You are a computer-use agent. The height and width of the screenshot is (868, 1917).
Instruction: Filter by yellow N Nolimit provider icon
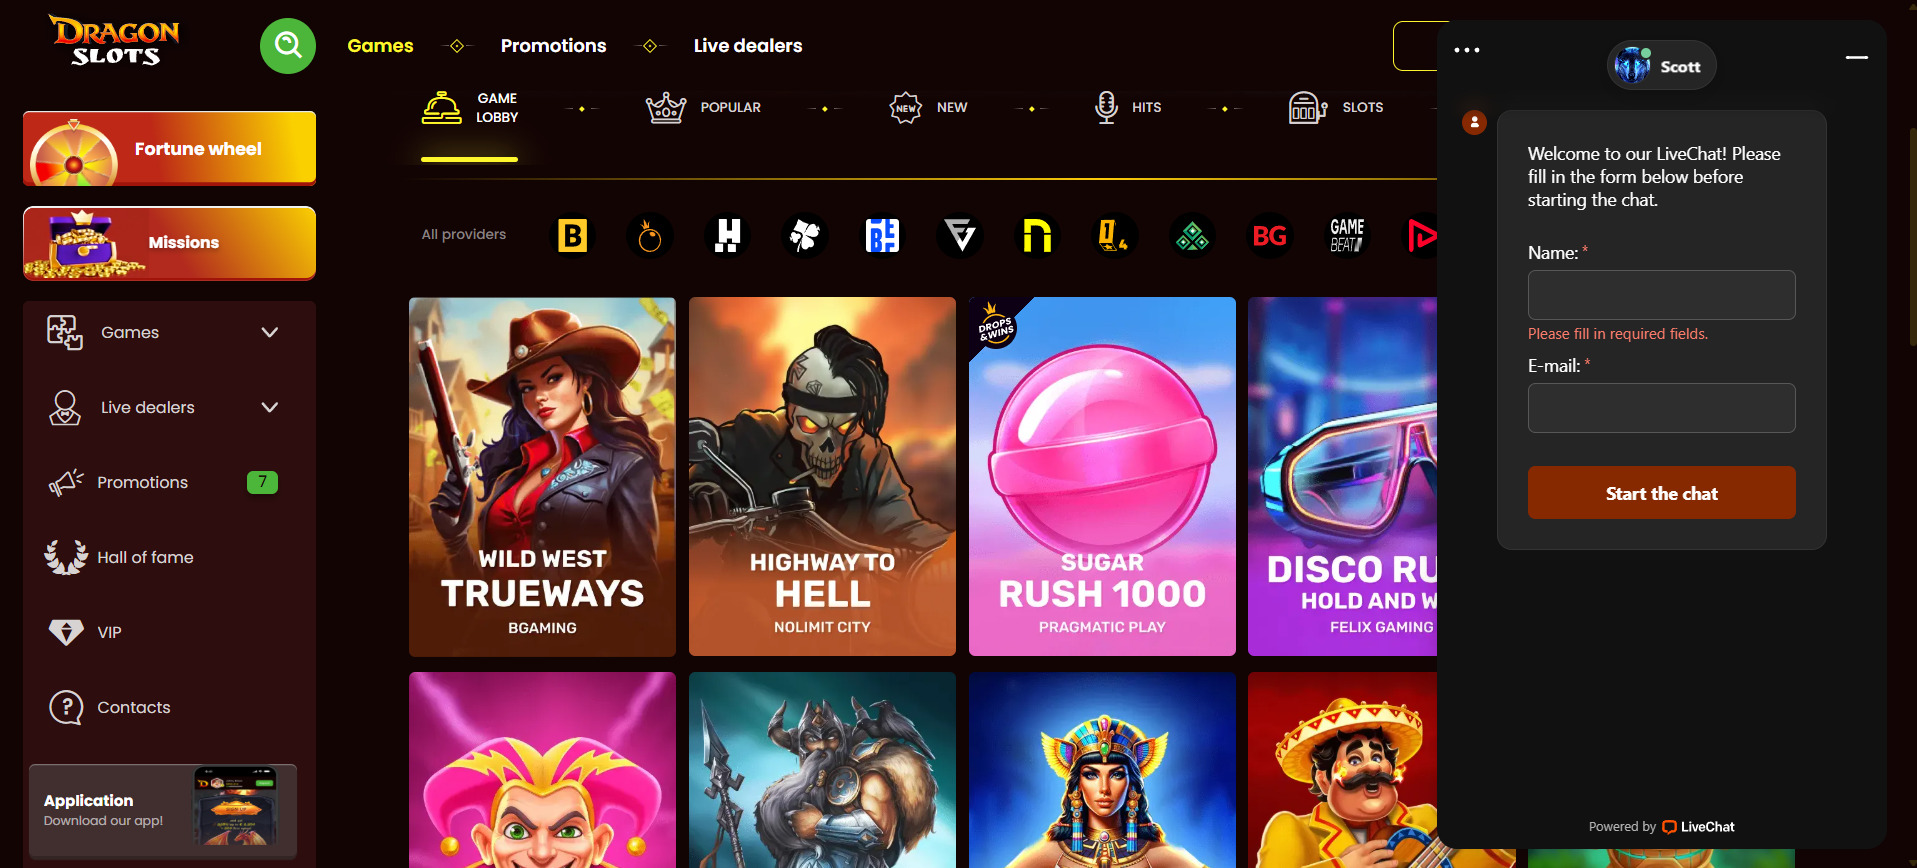click(x=1037, y=236)
